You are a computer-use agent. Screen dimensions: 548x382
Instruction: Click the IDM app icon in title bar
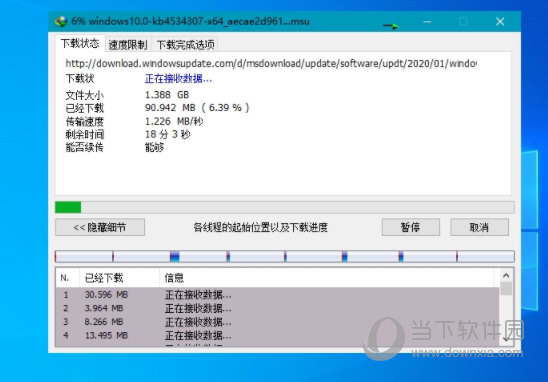click(61, 22)
